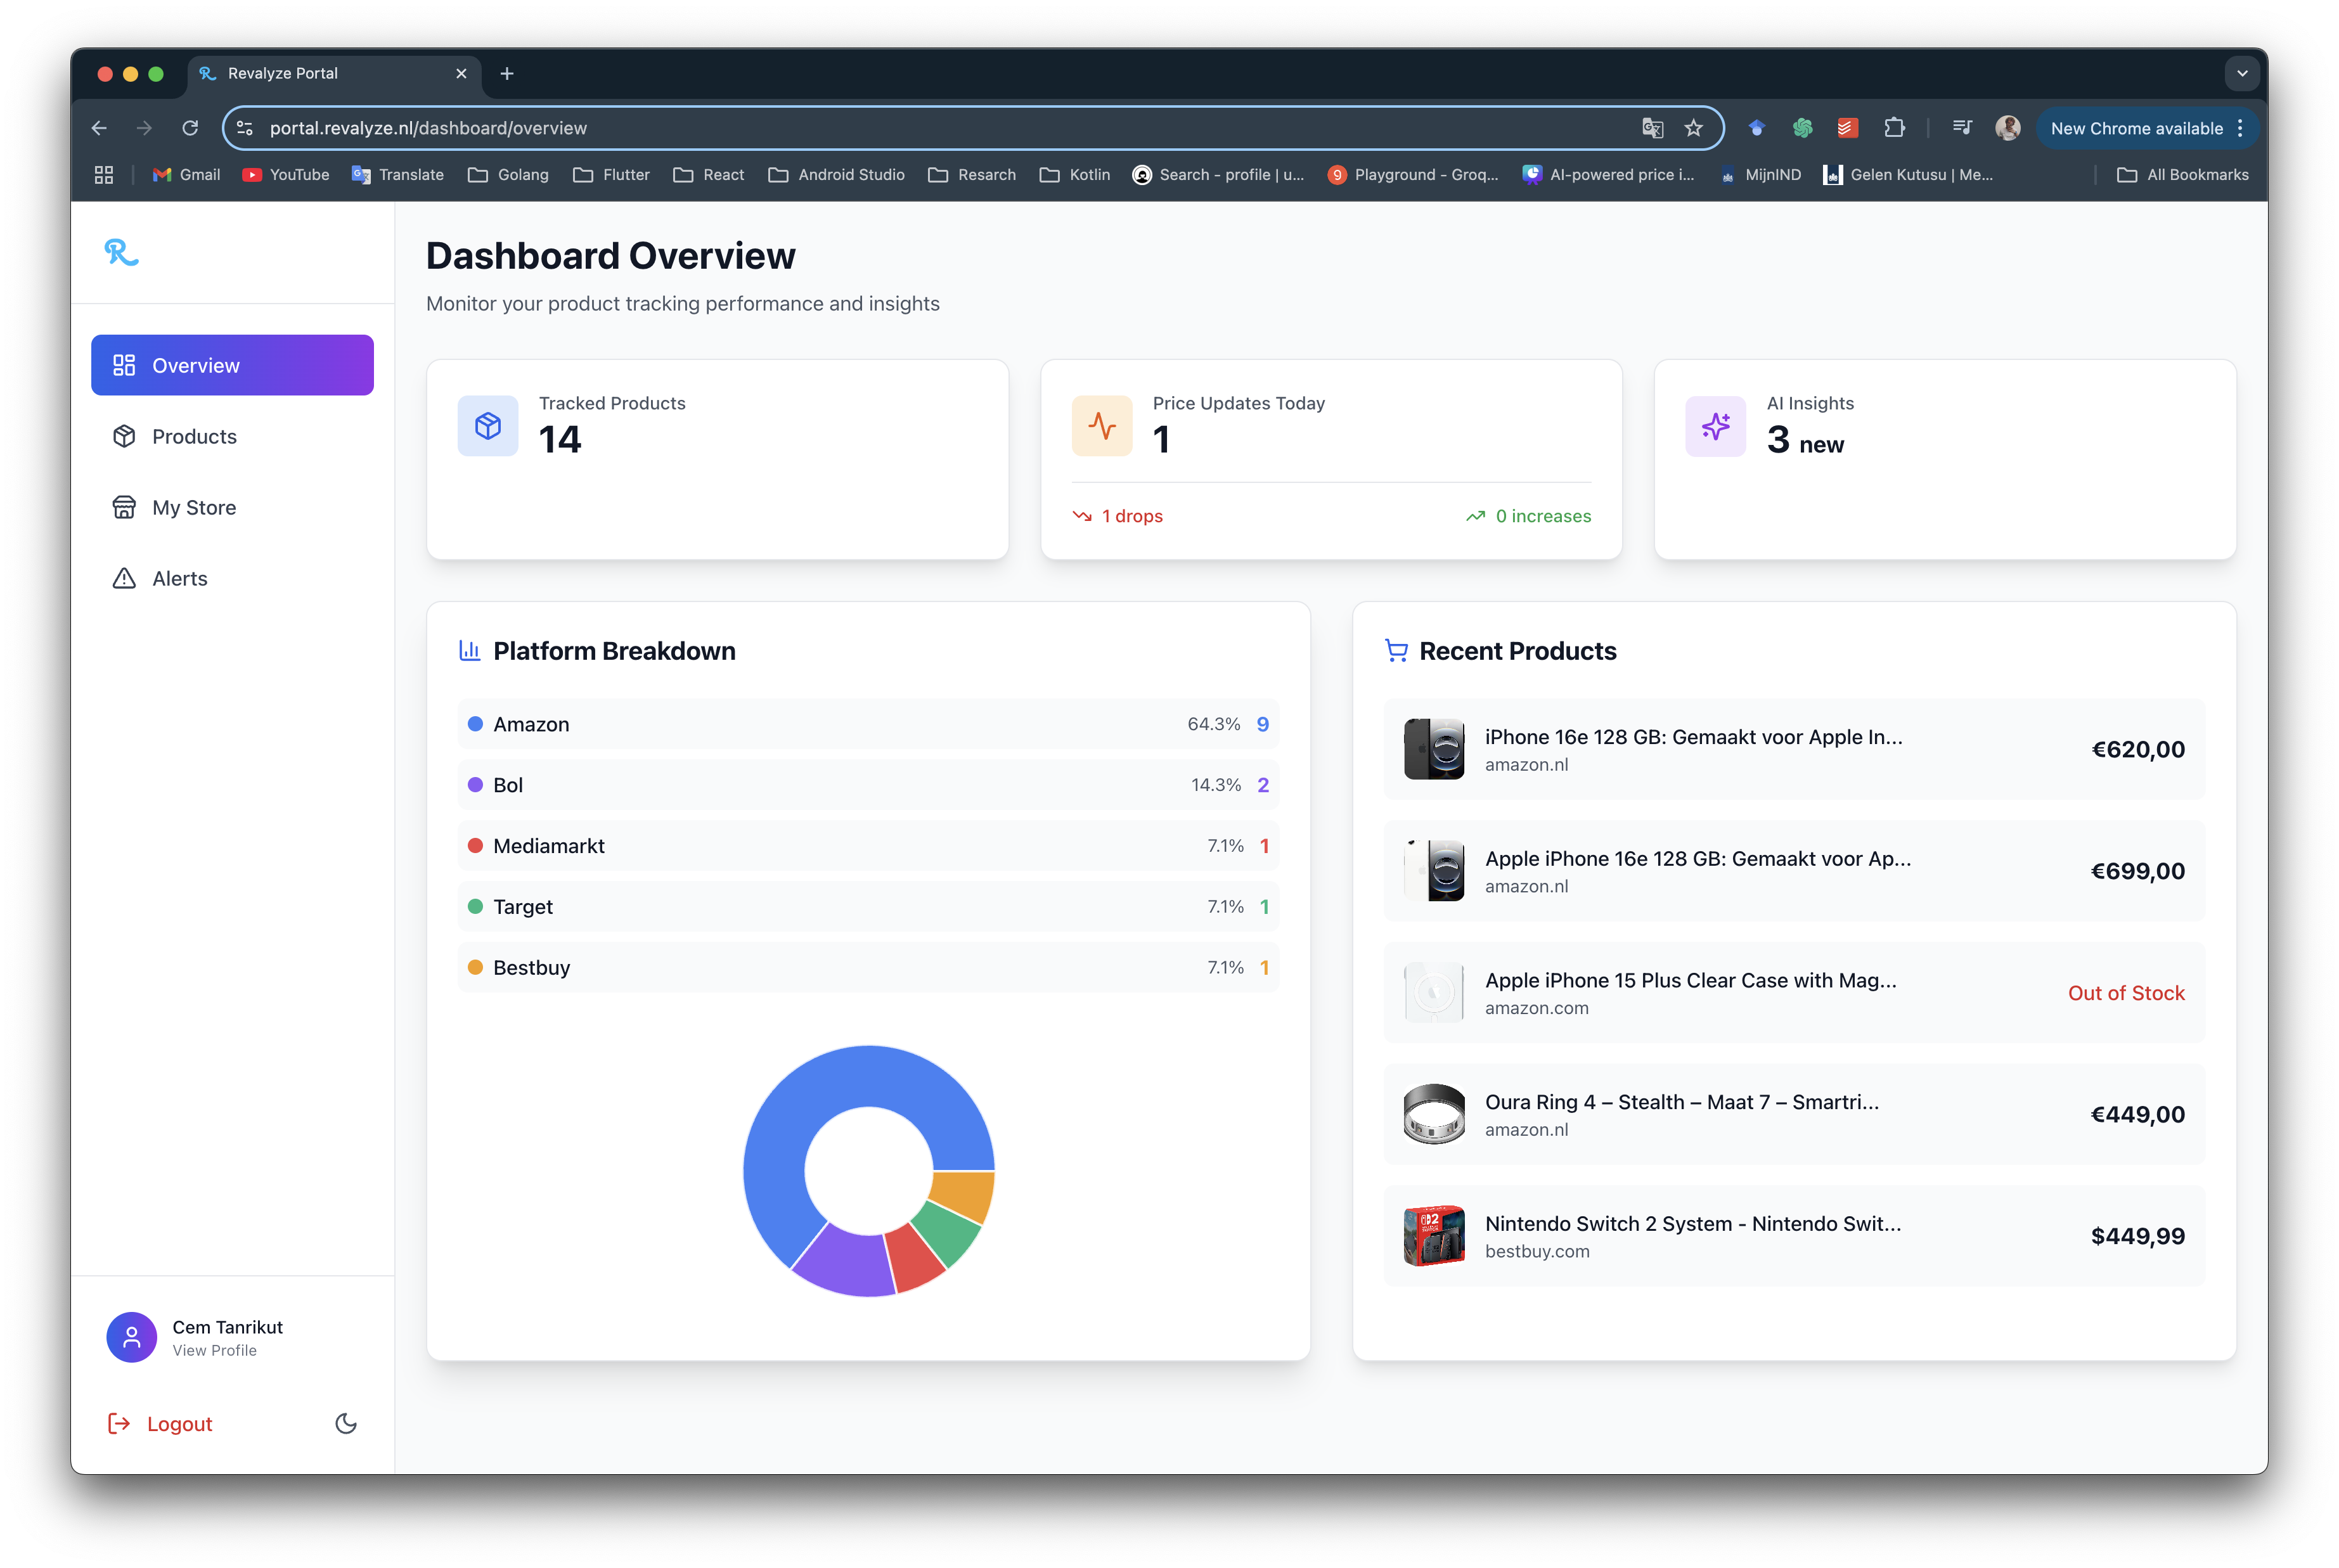2339x1568 pixels.
Task: Click the Nintendo Switch 2 thumbnail
Action: click(1434, 1236)
